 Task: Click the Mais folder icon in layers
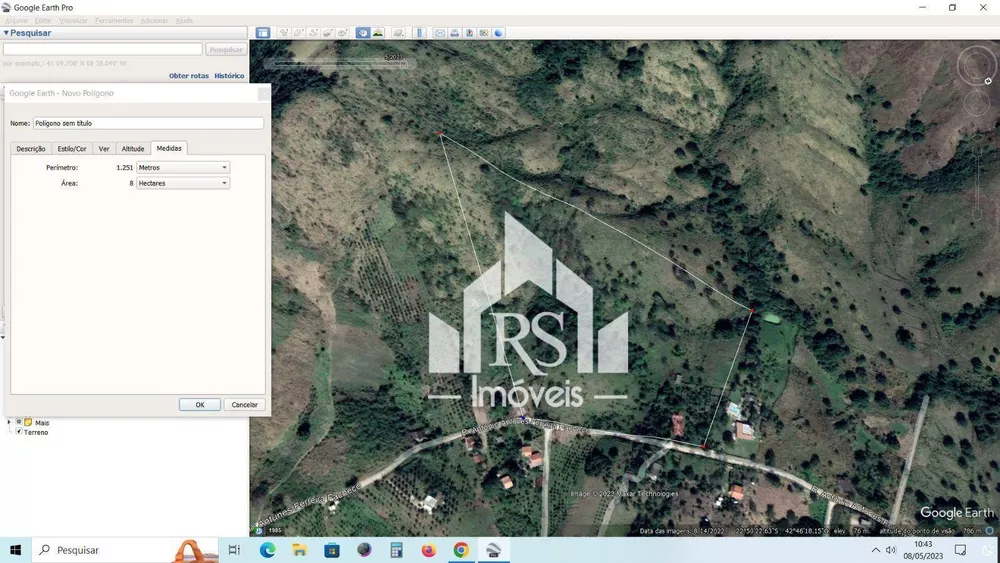coord(28,422)
